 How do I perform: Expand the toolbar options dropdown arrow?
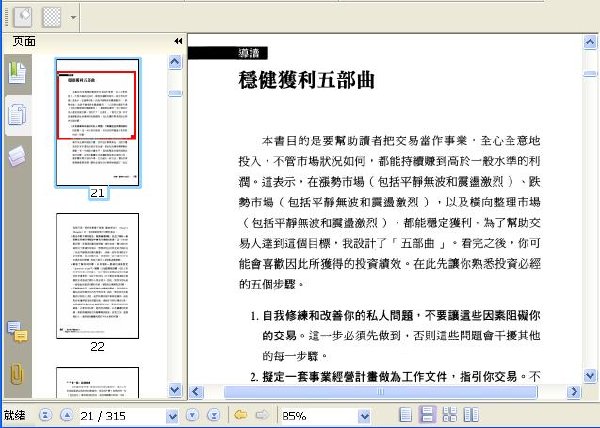click(x=73, y=17)
